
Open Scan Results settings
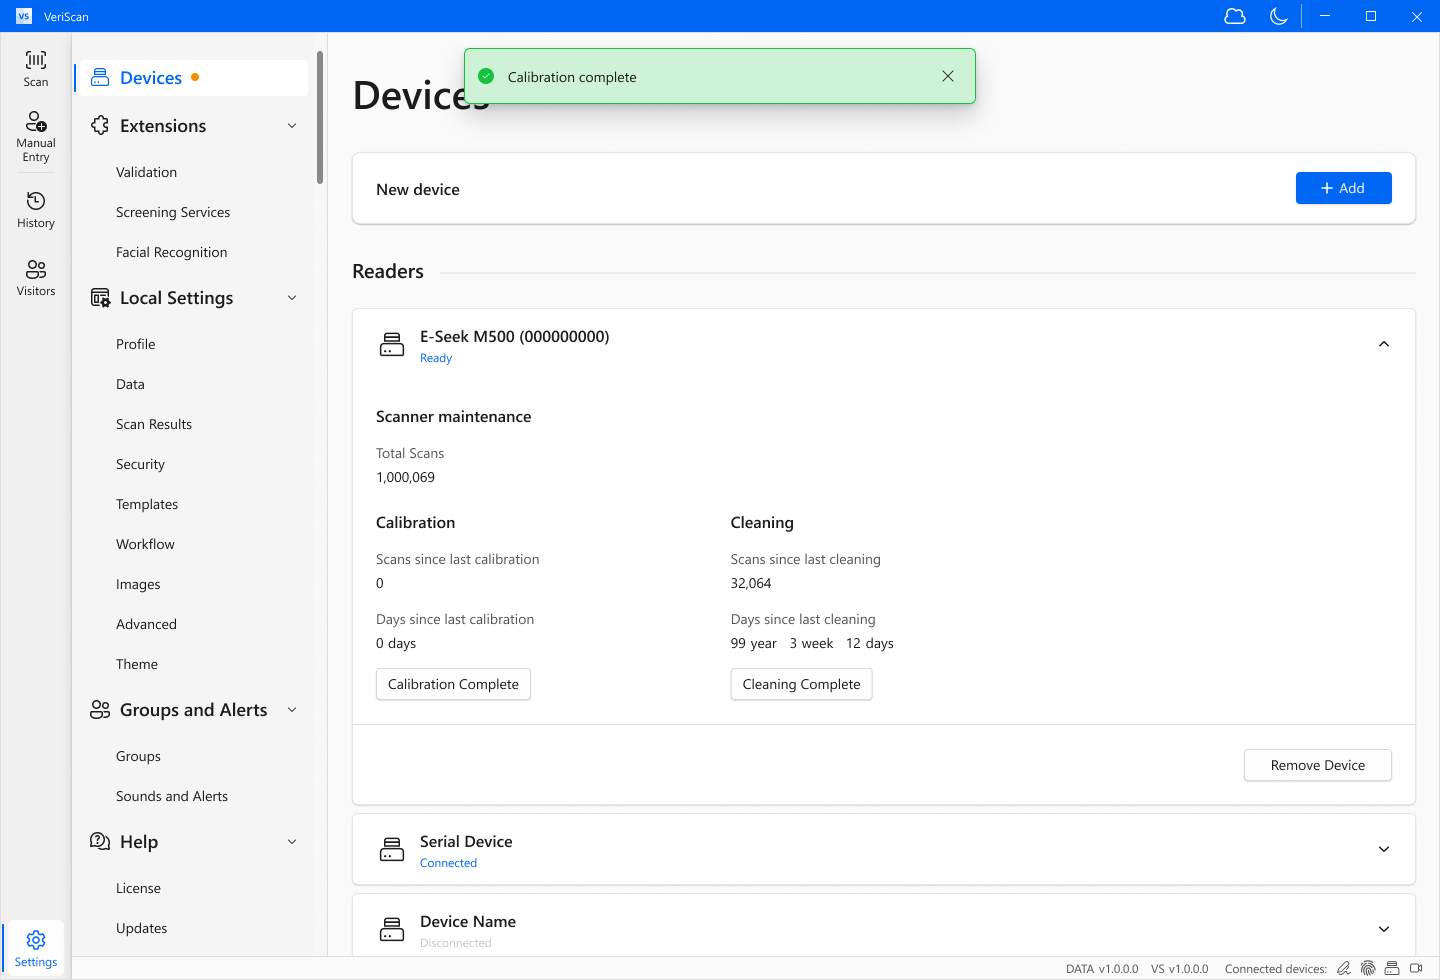[x=154, y=424]
